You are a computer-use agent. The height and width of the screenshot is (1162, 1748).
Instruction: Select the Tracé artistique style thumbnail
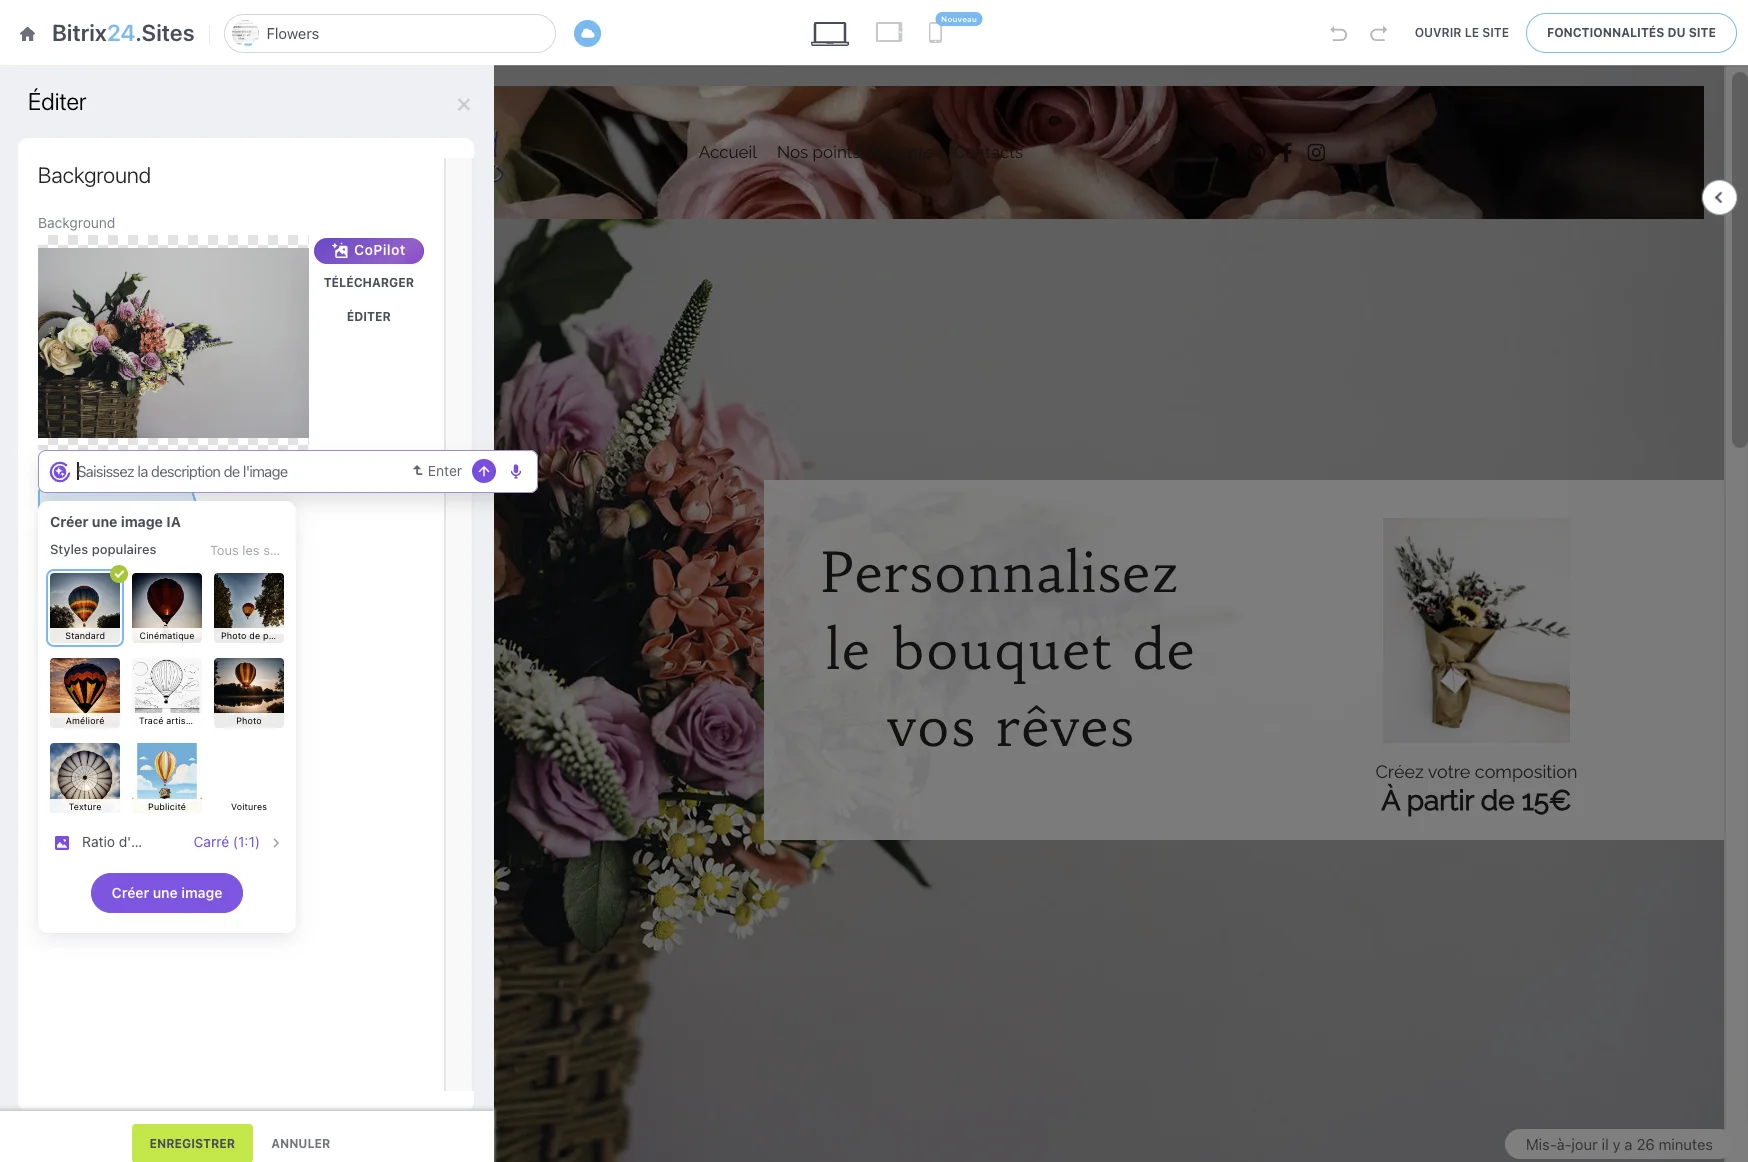167,691
